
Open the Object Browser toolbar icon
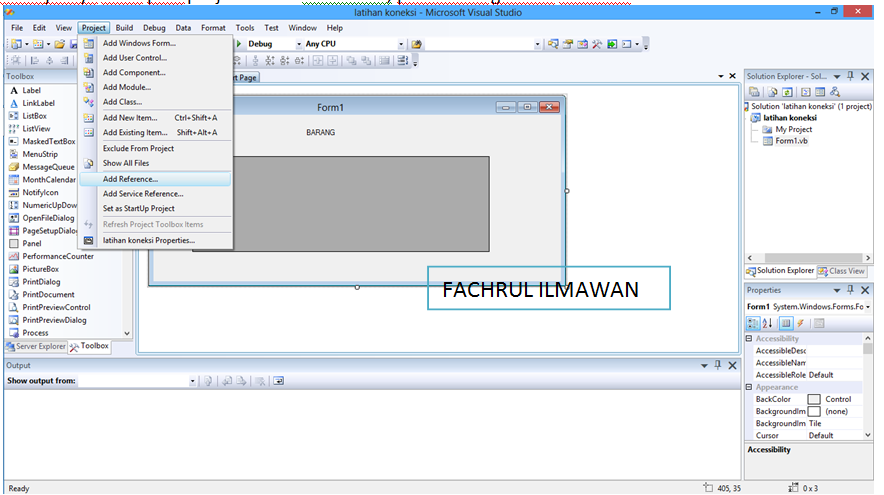(582, 44)
